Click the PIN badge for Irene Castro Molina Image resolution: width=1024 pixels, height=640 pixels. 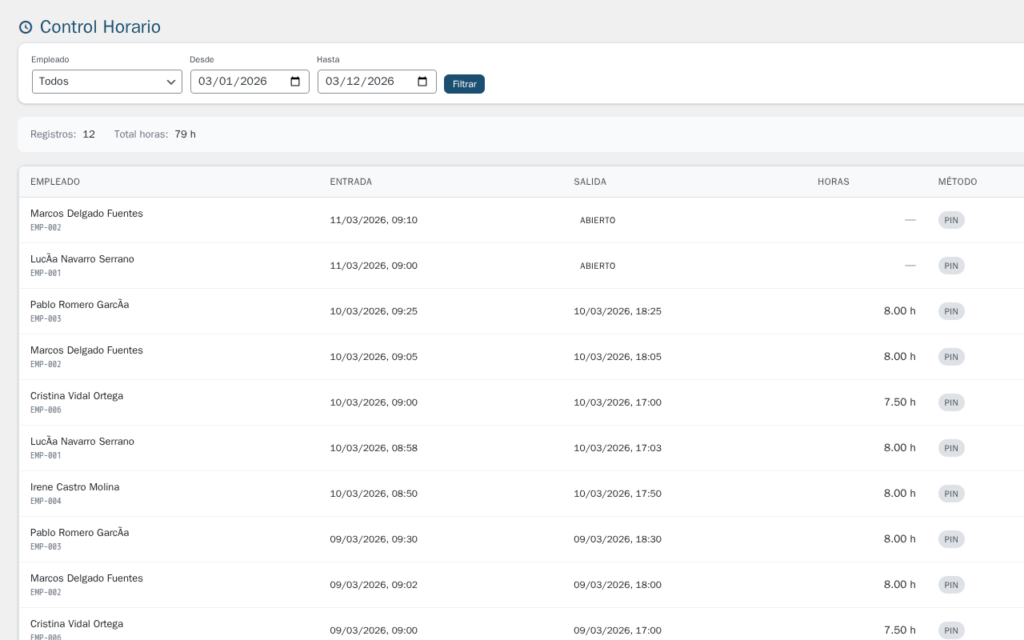tap(950, 493)
